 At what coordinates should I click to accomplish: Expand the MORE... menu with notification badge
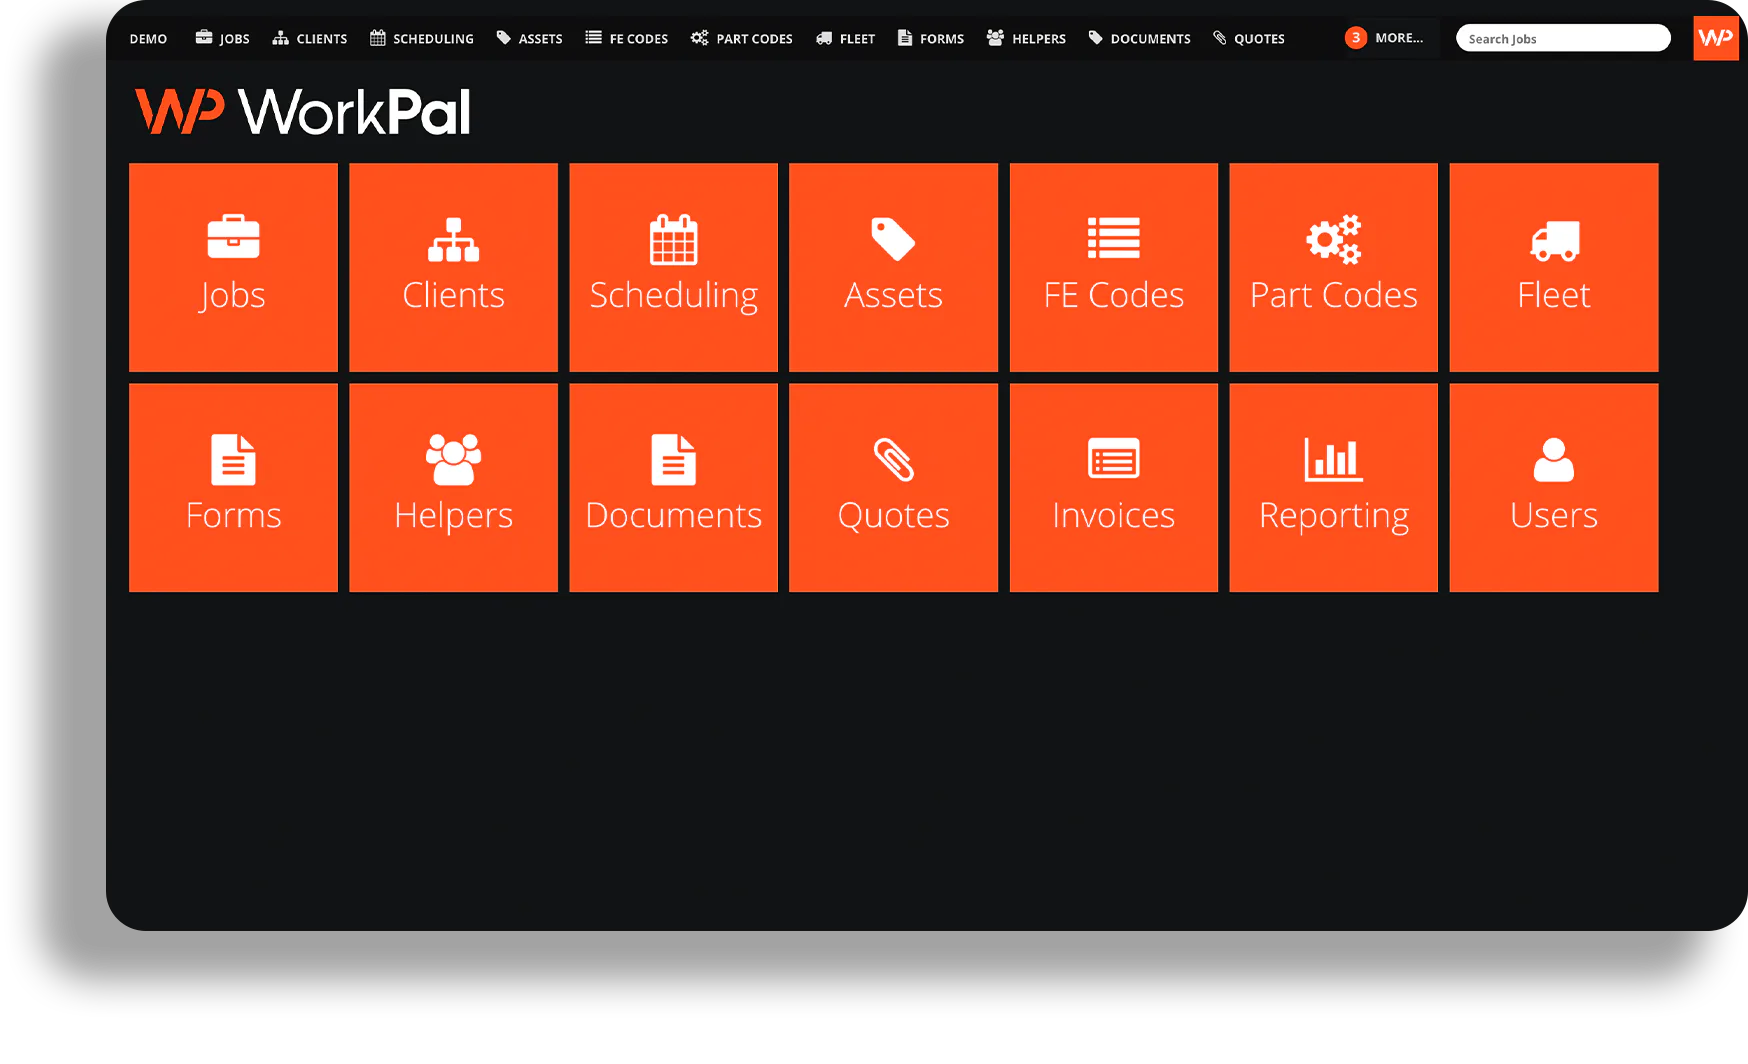point(1386,37)
